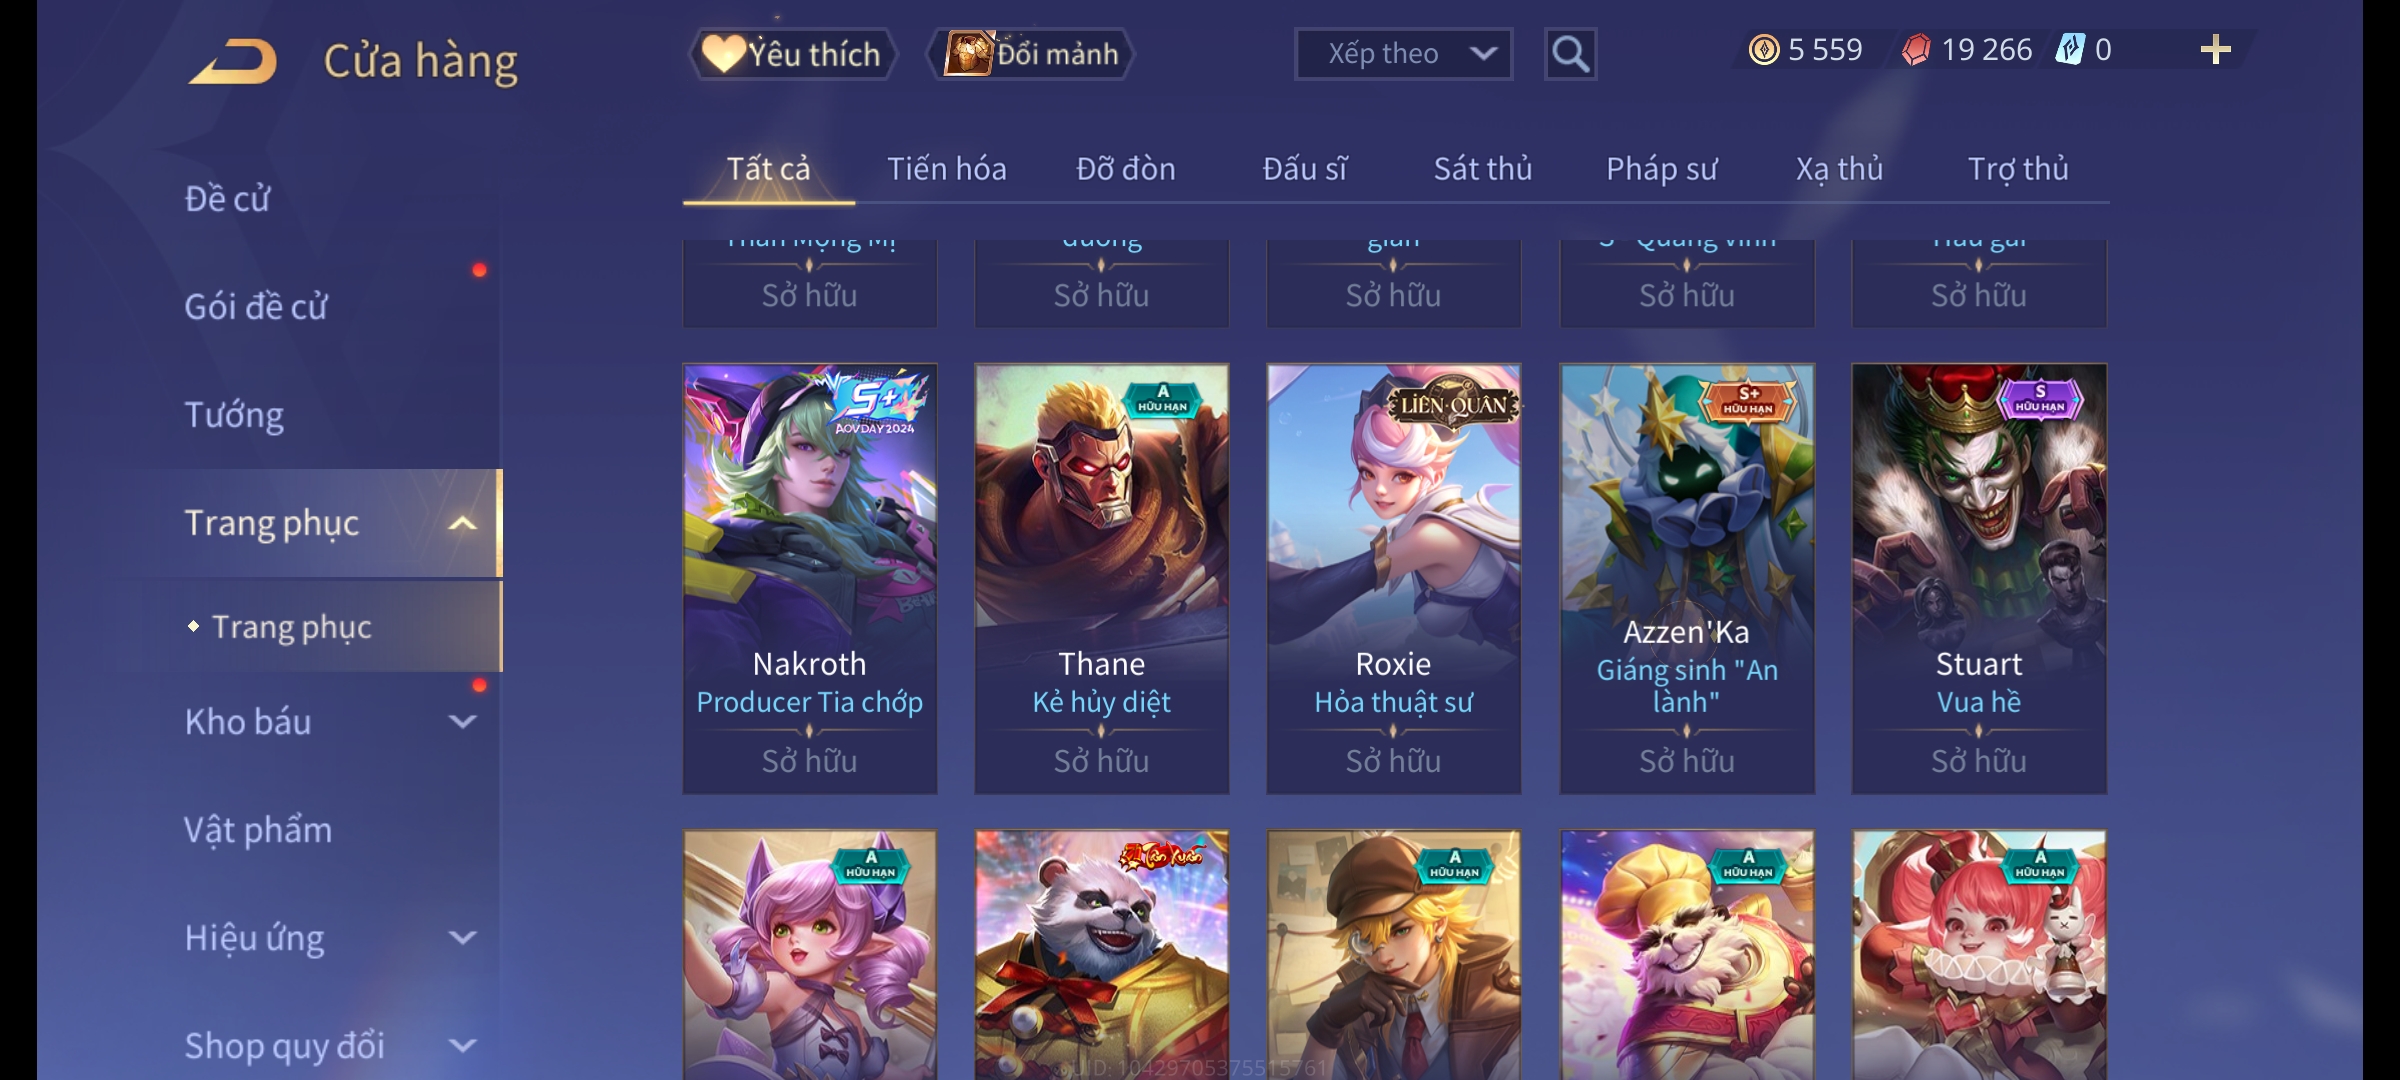The width and height of the screenshot is (2400, 1080).
Task: Open the Đổi mảnh chest icon
Action: click(968, 53)
